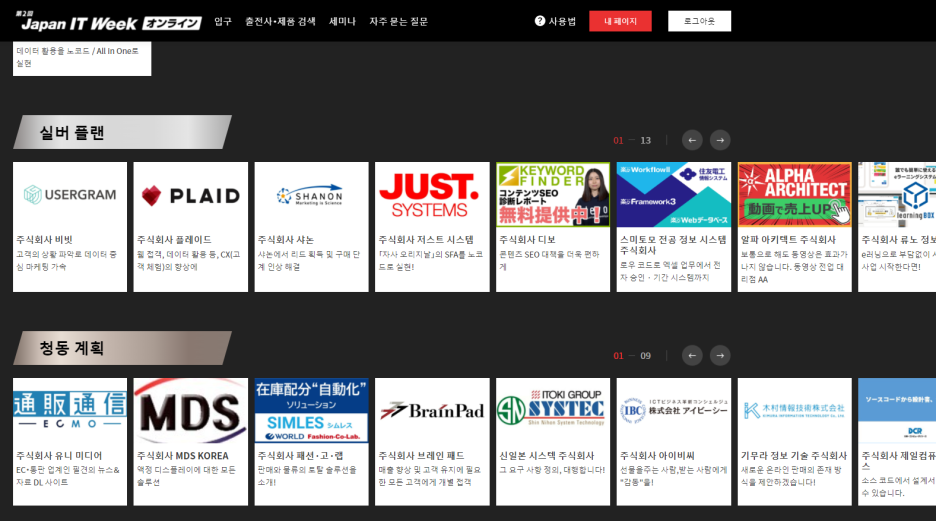This screenshot has height=521, width=936.
Task: Open the USERGRAM logo card
Action: coord(70,195)
